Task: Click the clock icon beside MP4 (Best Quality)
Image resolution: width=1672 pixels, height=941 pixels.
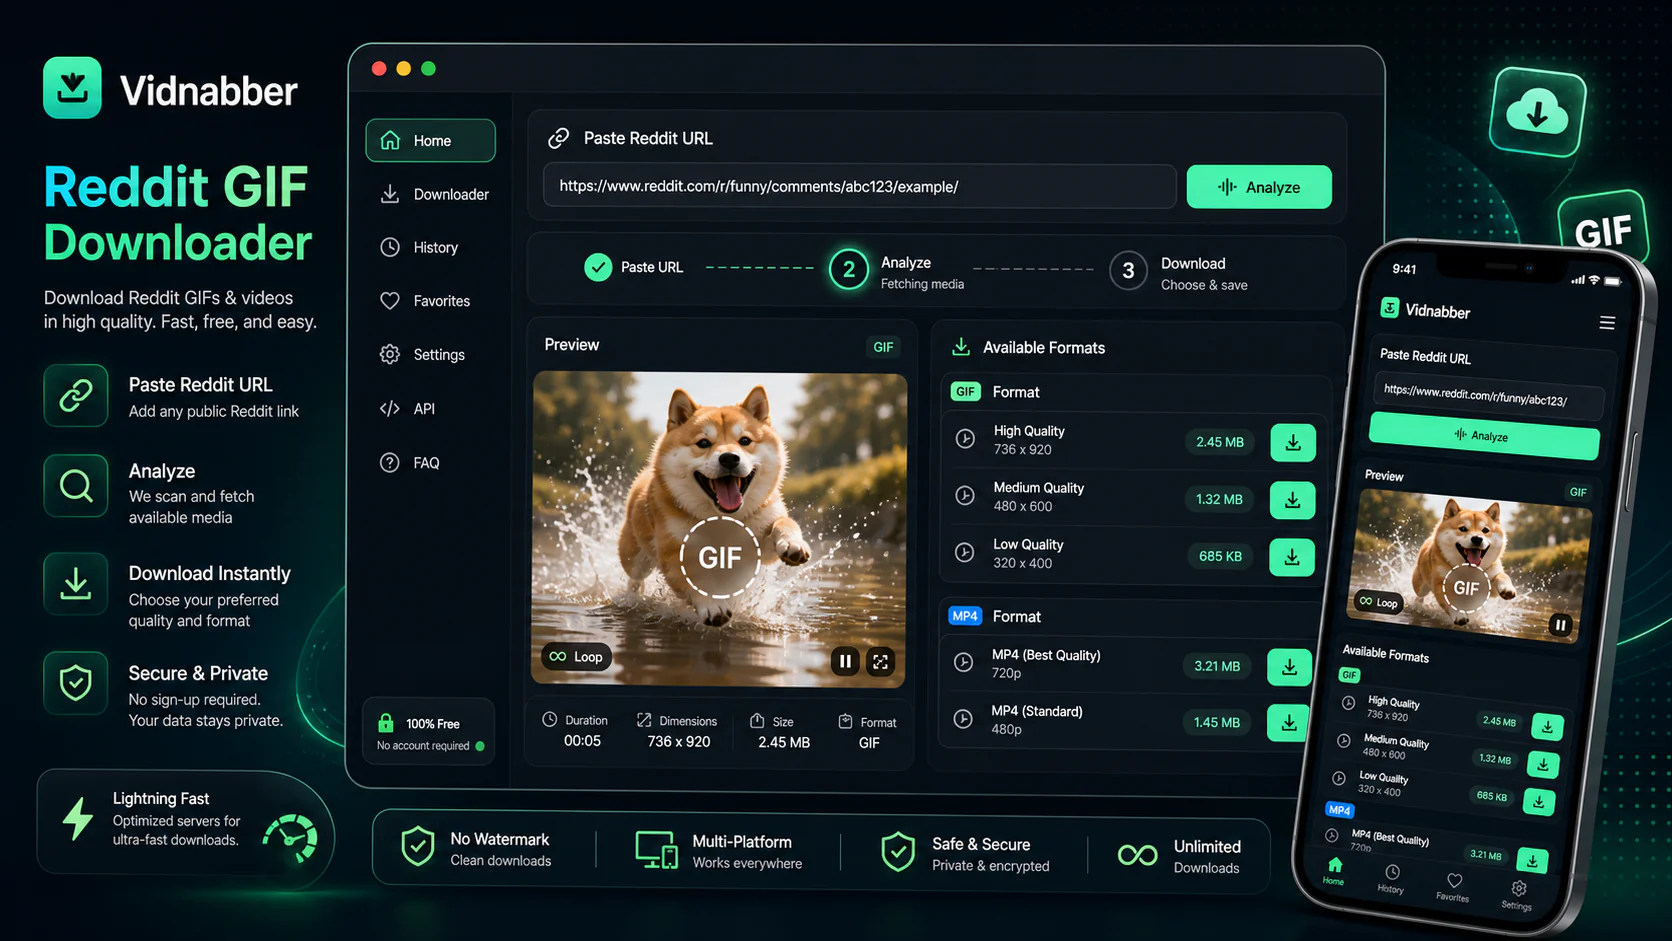Action: click(963, 662)
